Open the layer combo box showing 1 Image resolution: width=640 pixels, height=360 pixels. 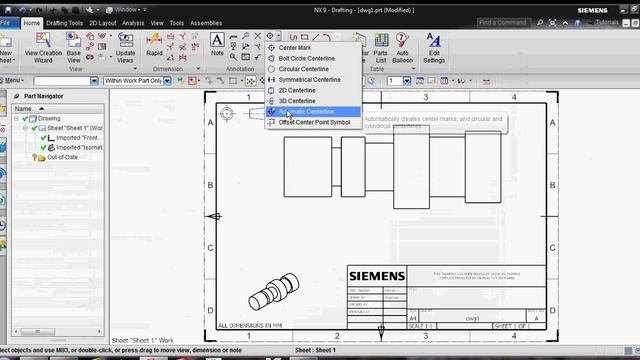(399, 81)
